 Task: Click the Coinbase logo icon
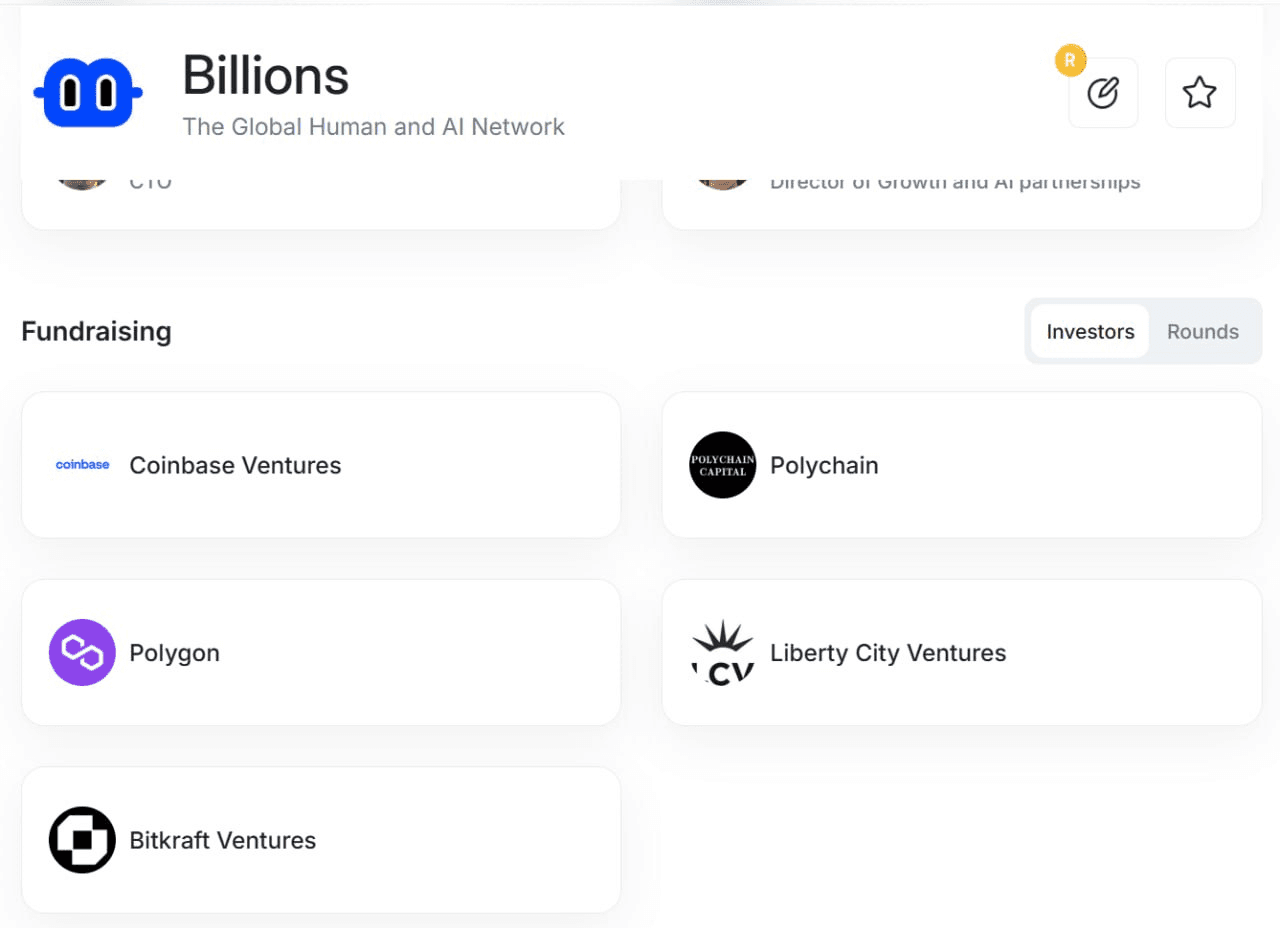pyautogui.click(x=82, y=465)
